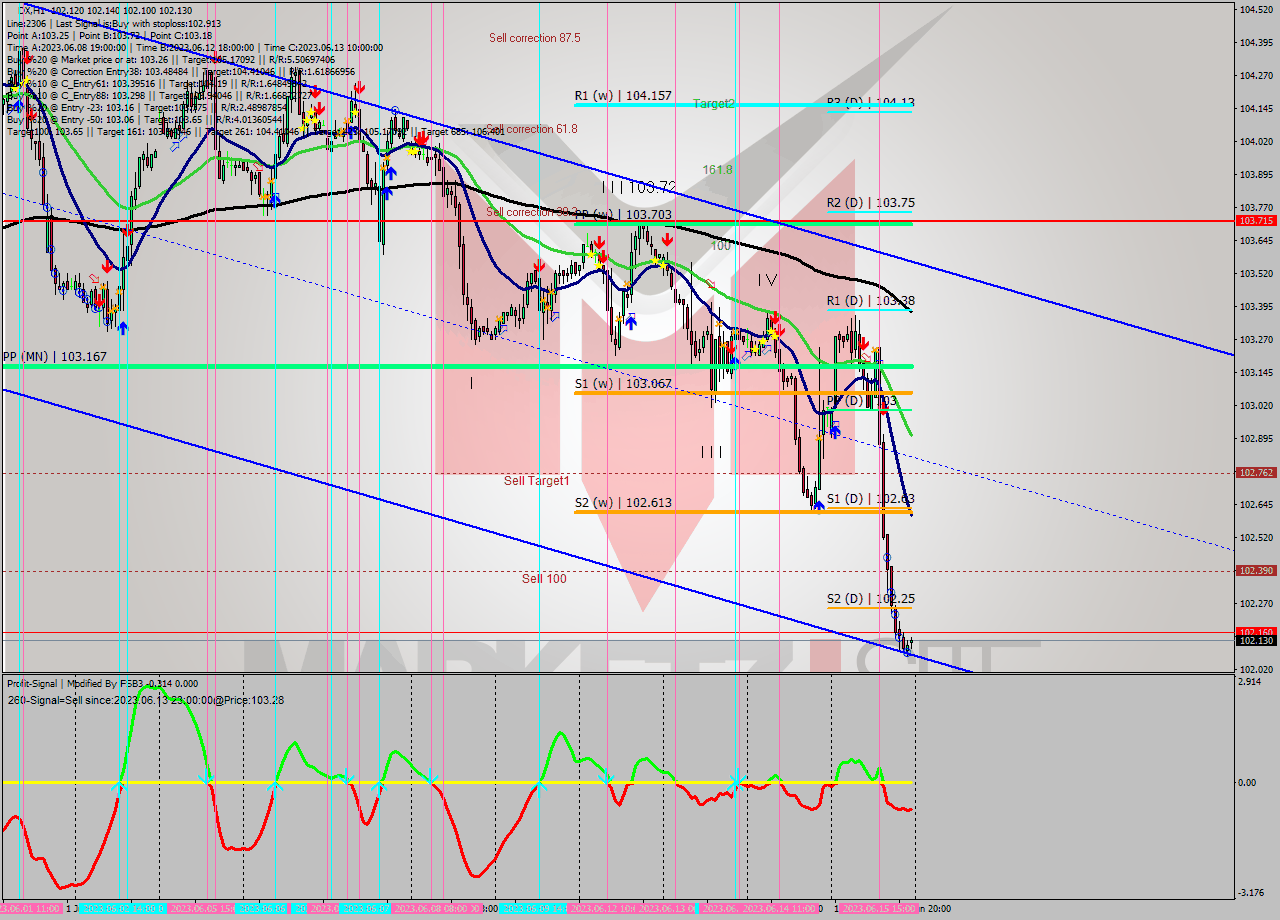Click the 'Sell Target1' label
Image resolution: width=1280 pixels, height=920 pixels.
(x=536, y=481)
